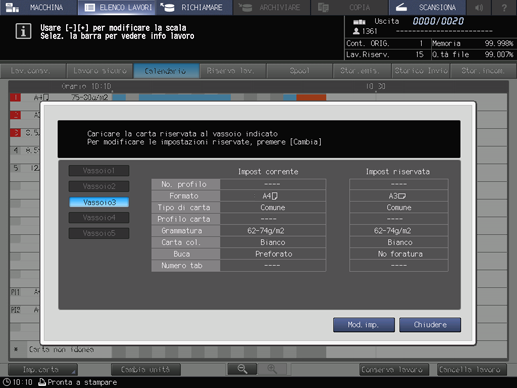Open help with question mark icon
The image size is (517, 388).
click(x=504, y=7)
